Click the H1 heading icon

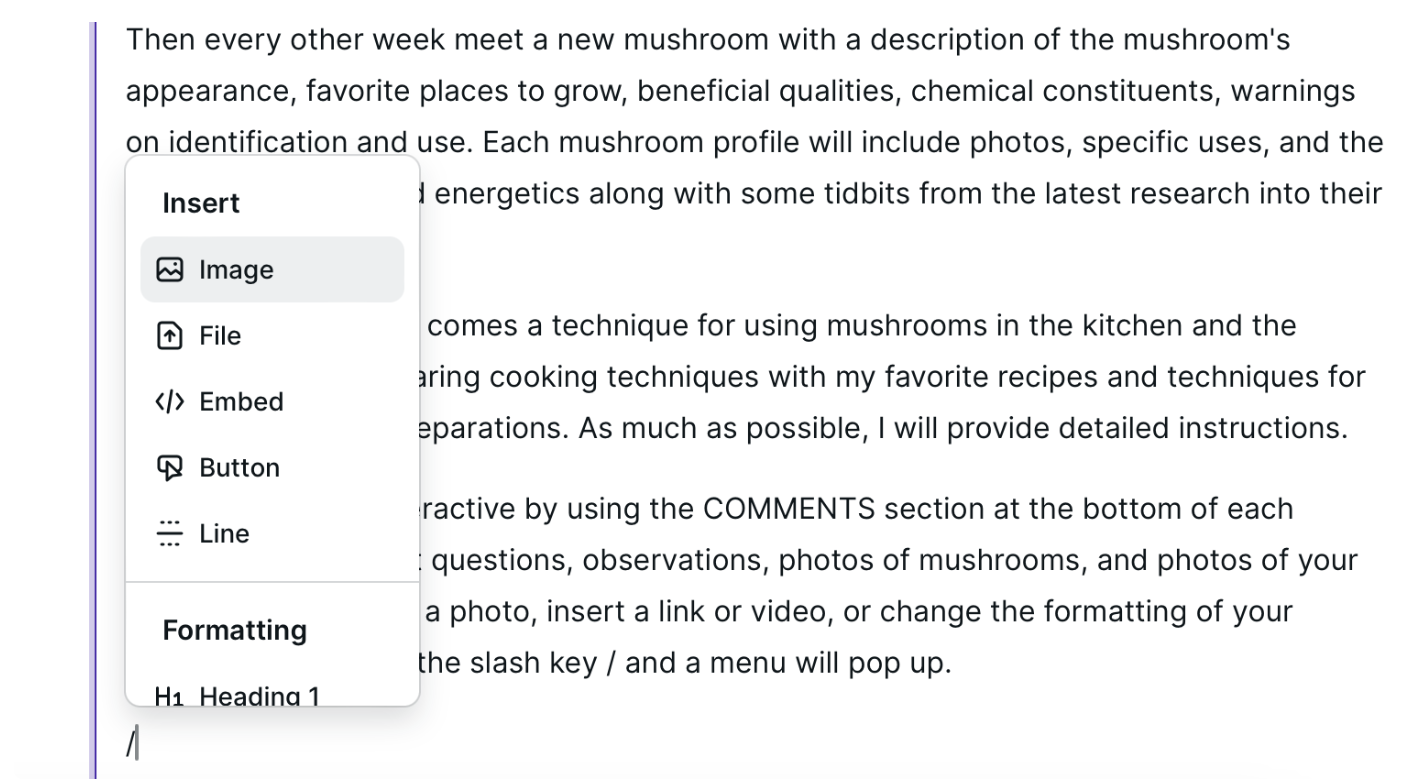click(x=170, y=696)
